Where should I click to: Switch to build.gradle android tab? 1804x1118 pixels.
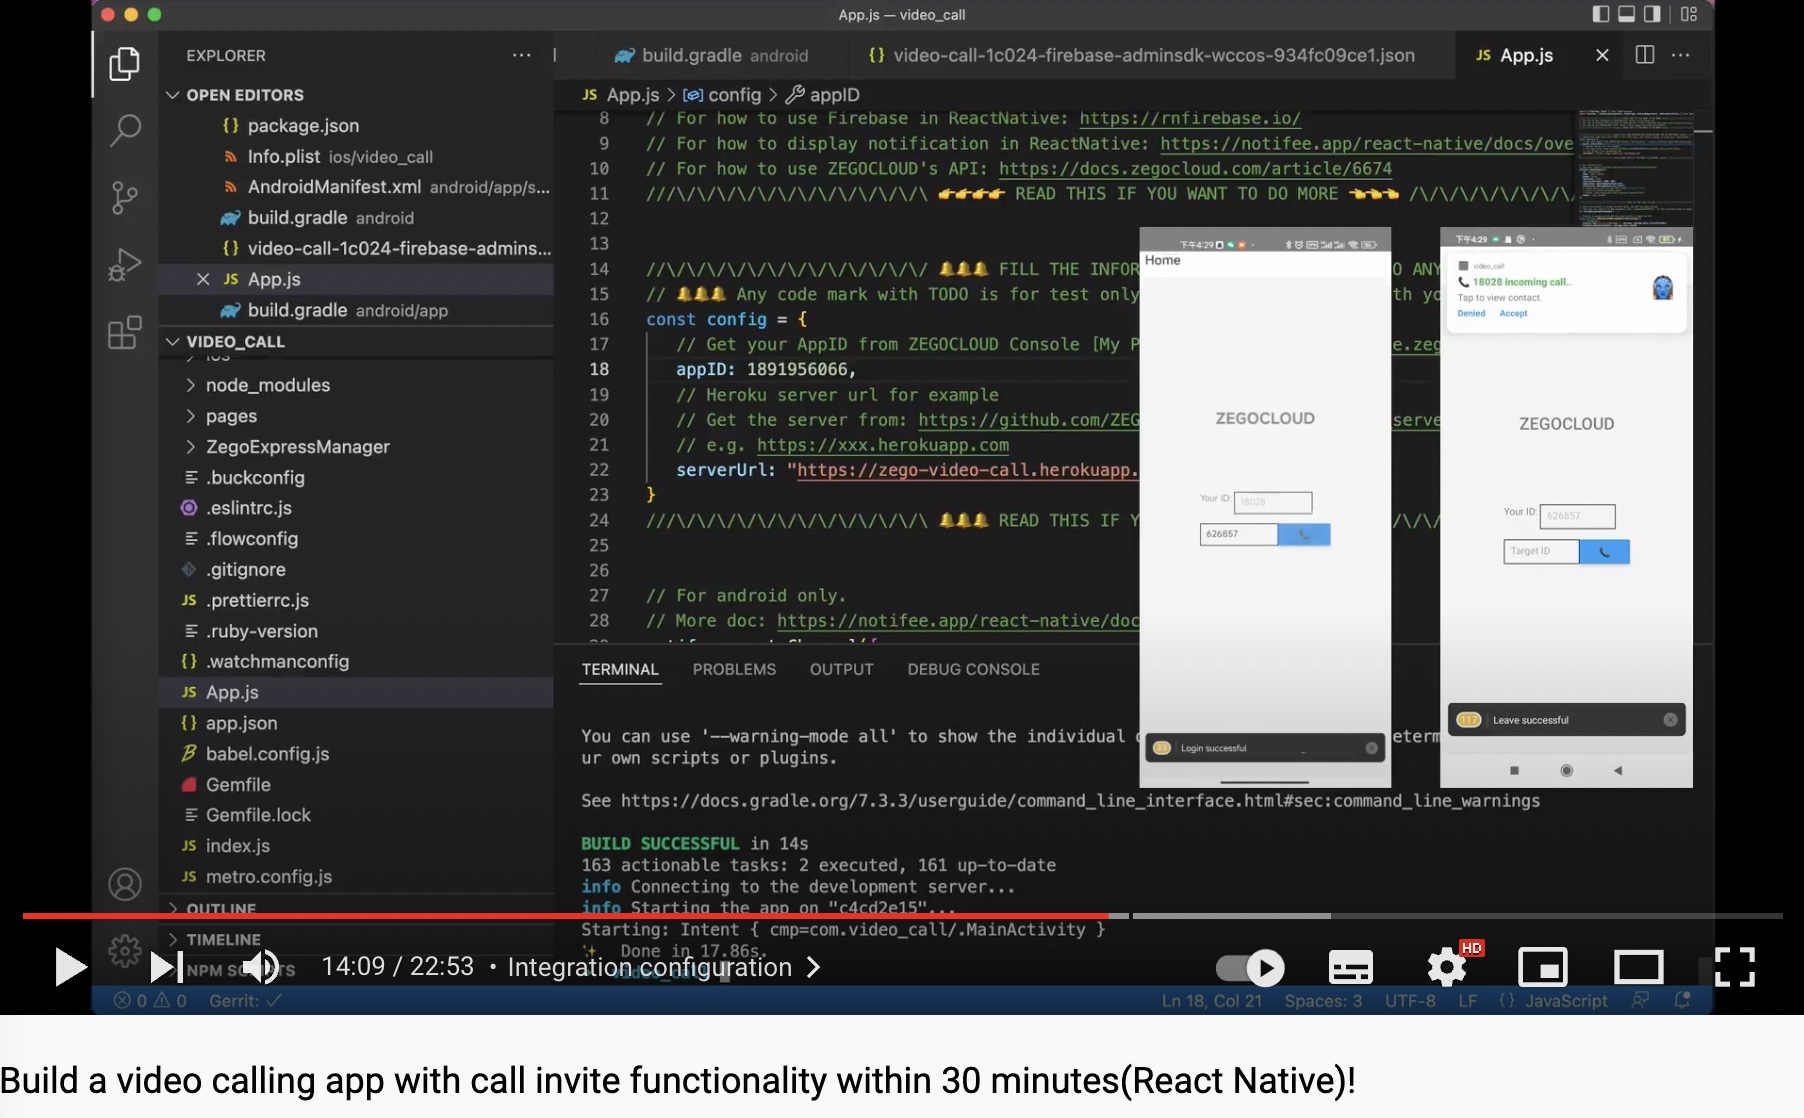click(712, 56)
